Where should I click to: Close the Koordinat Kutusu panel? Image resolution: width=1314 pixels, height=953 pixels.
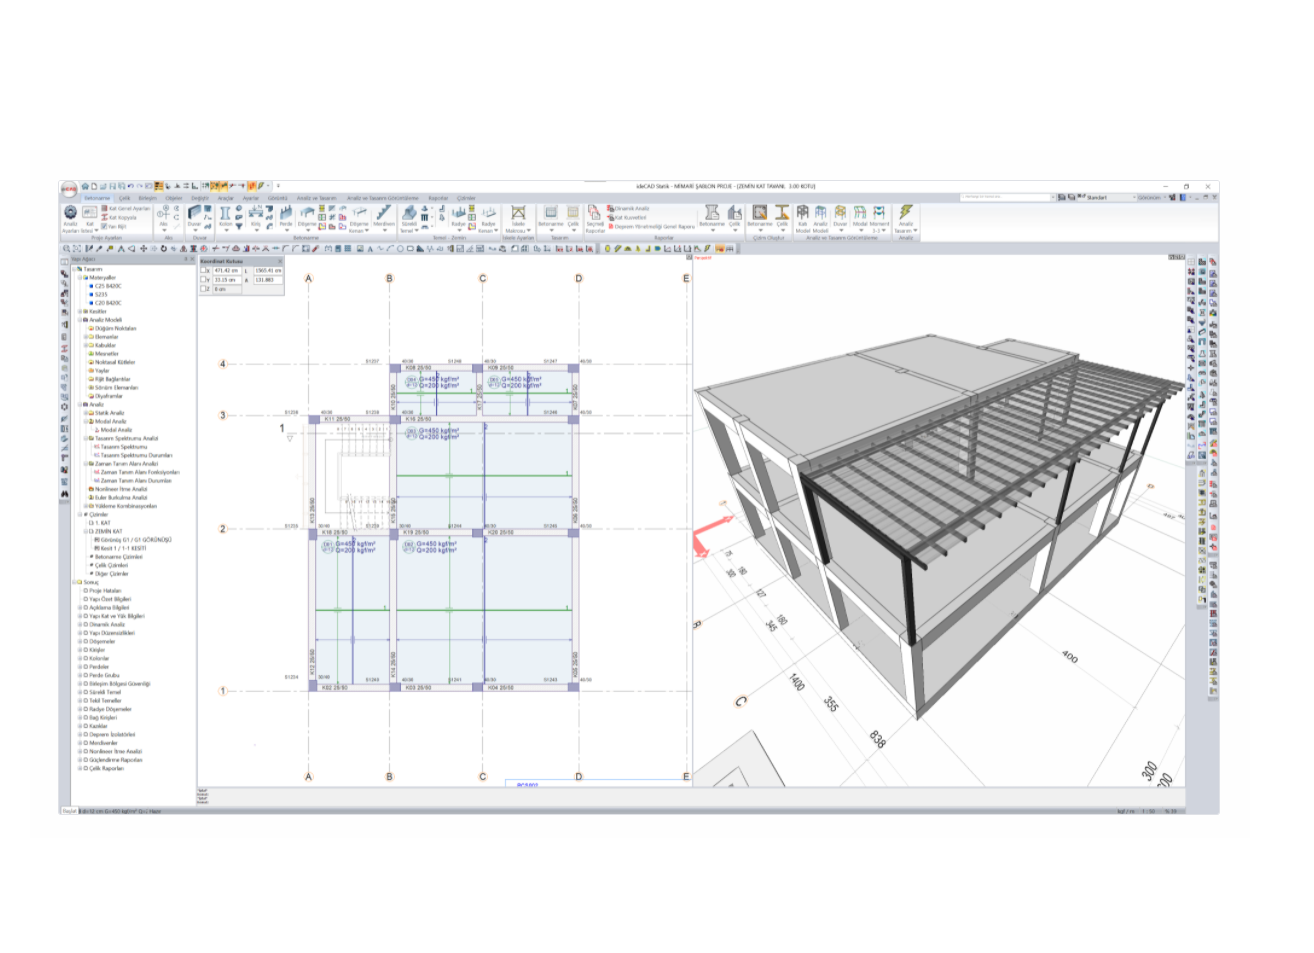[x=280, y=261]
